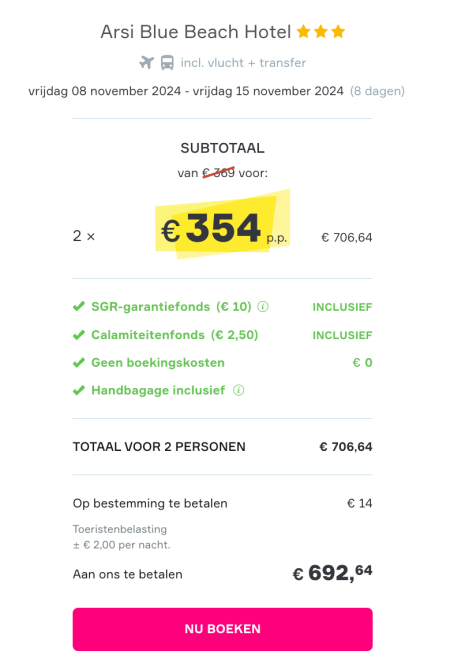Click the SGR-garantiefonds green checkmark
The image size is (450, 662).
pyautogui.click(x=79, y=307)
